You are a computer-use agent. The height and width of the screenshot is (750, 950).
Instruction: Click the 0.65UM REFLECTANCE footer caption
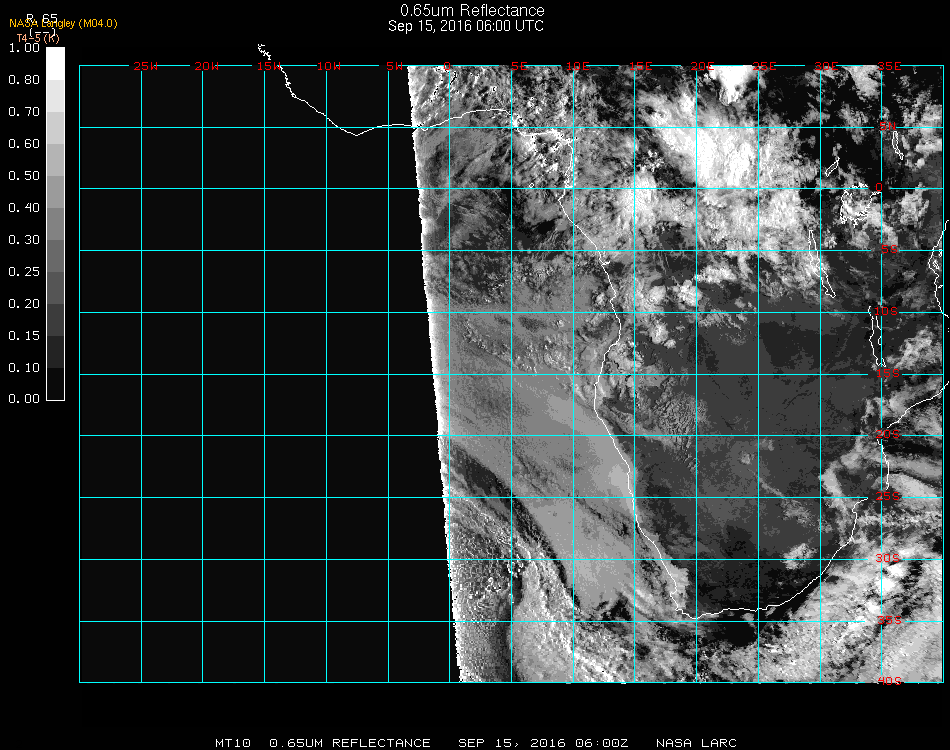click(x=350, y=743)
